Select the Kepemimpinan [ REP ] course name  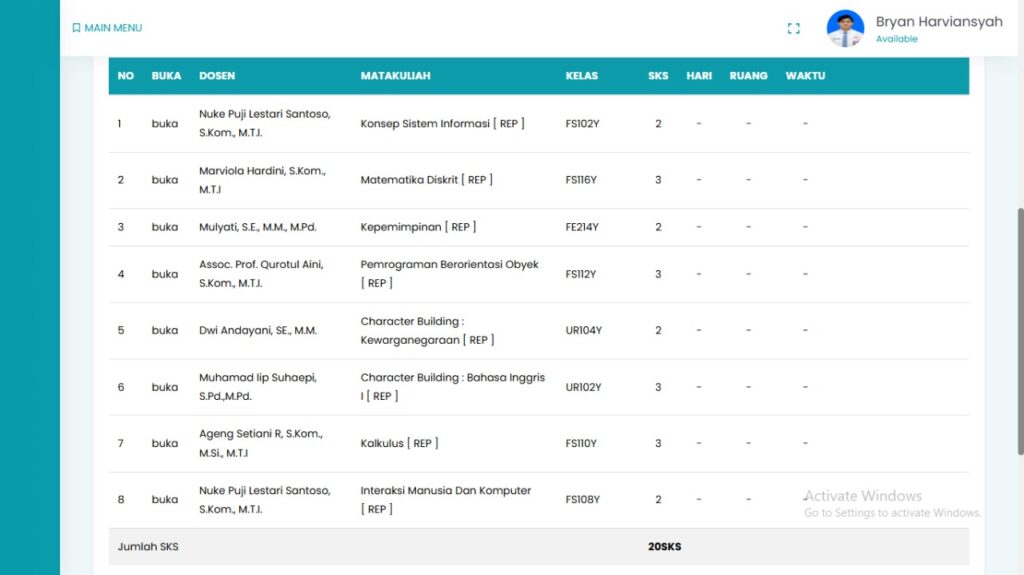point(418,227)
